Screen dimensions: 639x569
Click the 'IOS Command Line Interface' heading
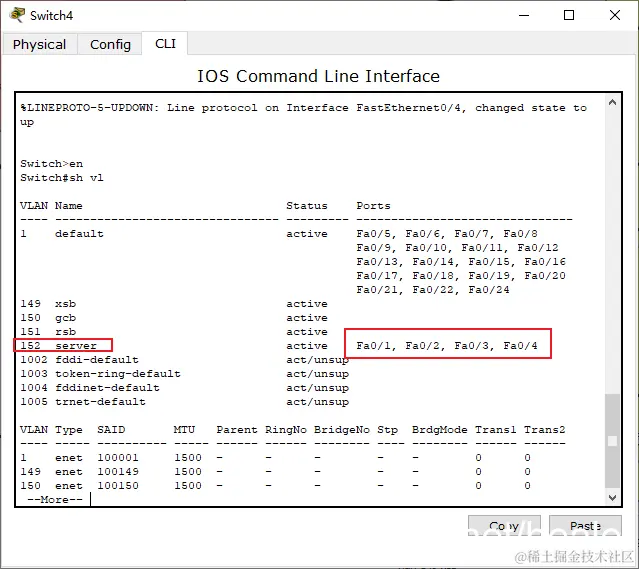(318, 76)
